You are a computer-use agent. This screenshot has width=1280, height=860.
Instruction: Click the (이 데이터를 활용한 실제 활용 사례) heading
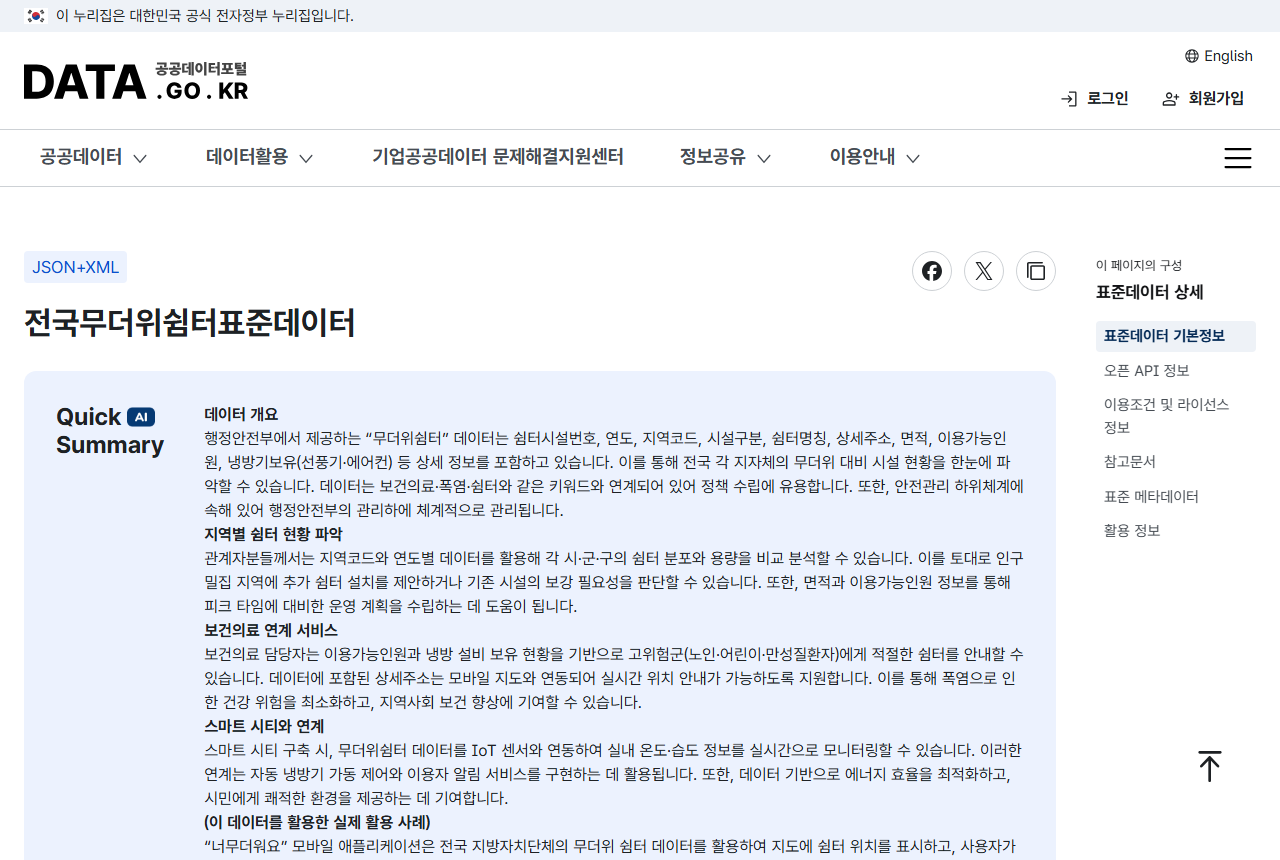(317, 822)
